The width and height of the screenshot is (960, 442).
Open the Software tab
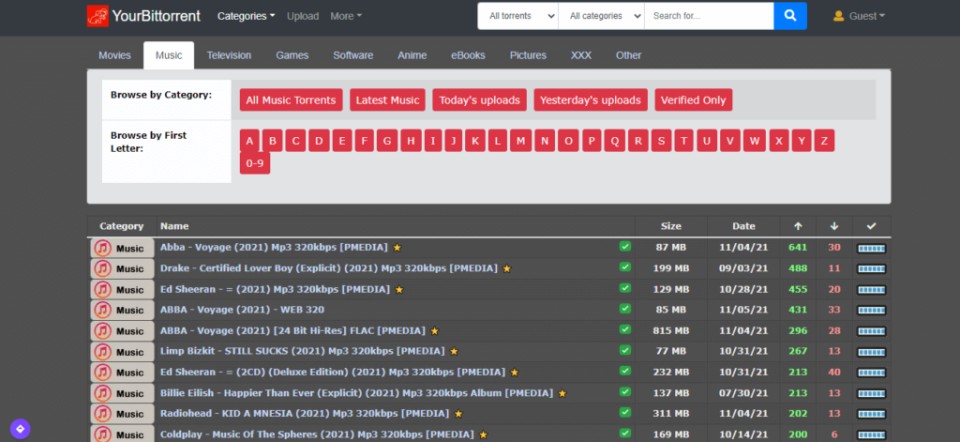pyautogui.click(x=353, y=55)
